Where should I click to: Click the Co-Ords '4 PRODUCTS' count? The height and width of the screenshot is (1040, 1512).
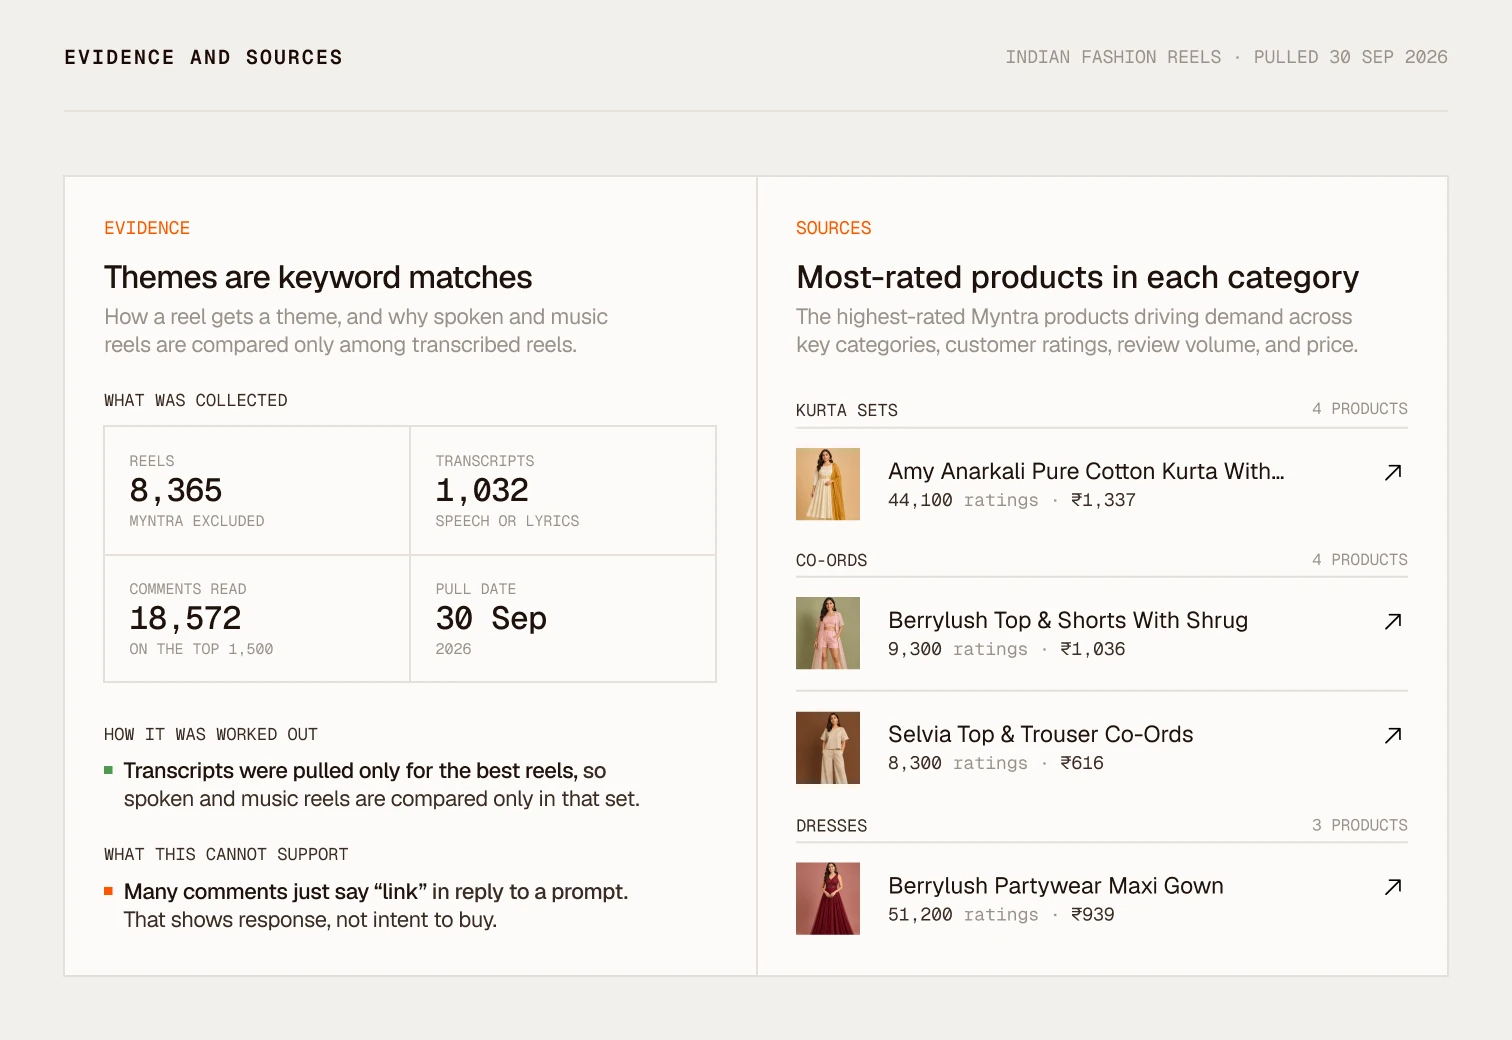[x=1360, y=560]
